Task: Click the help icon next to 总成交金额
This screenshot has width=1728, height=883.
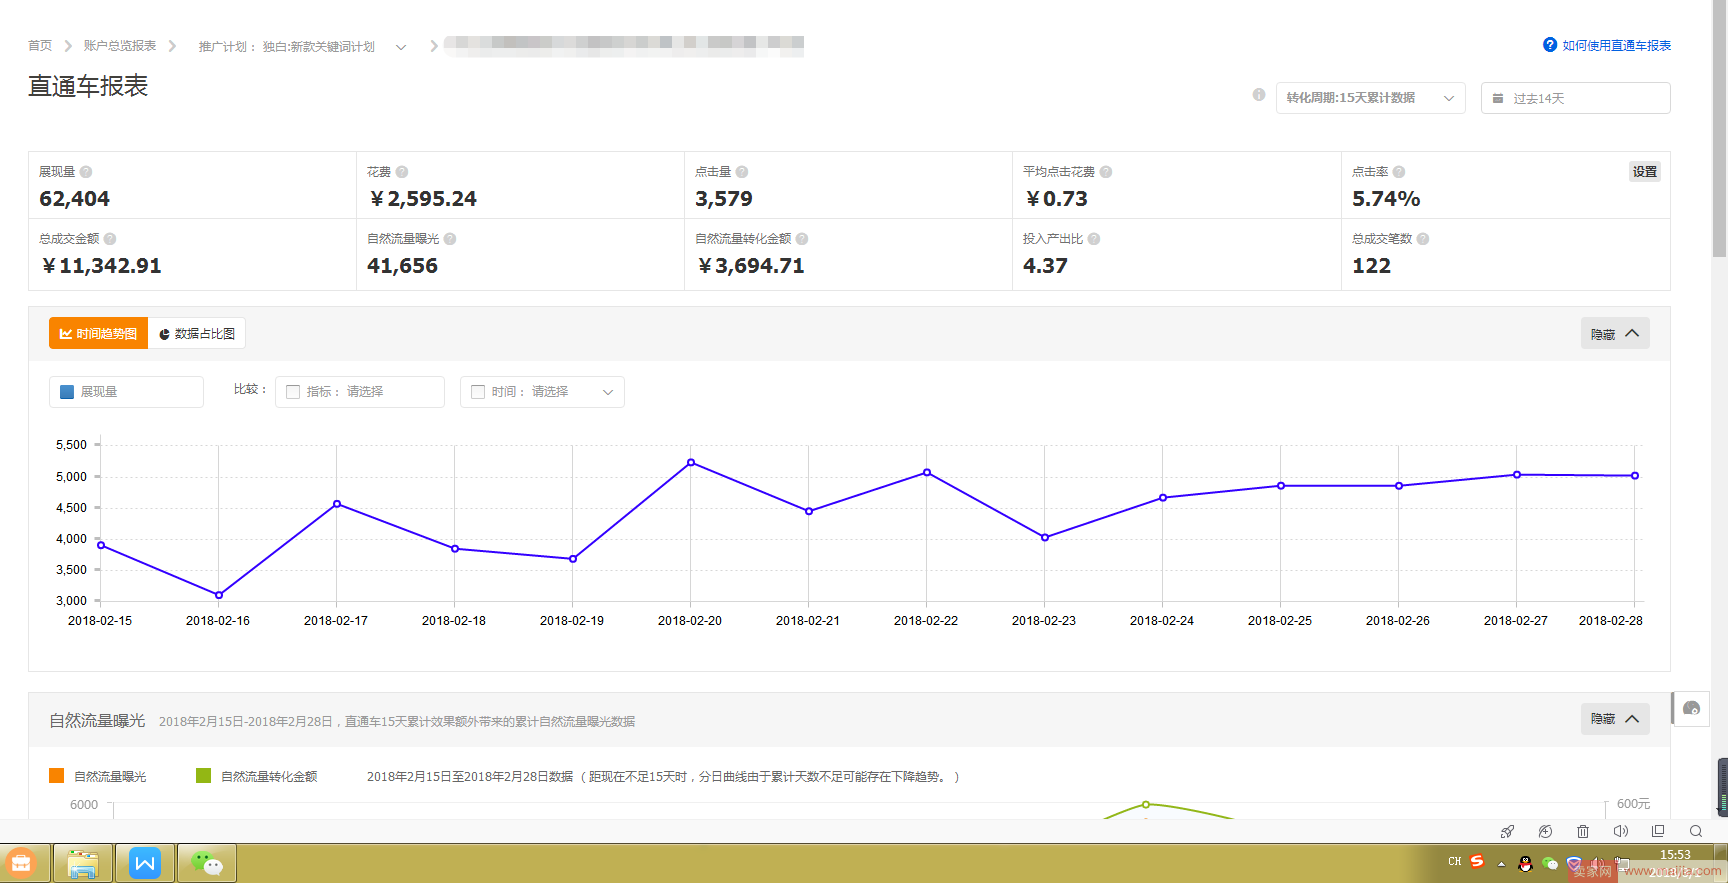Action: click(x=110, y=239)
